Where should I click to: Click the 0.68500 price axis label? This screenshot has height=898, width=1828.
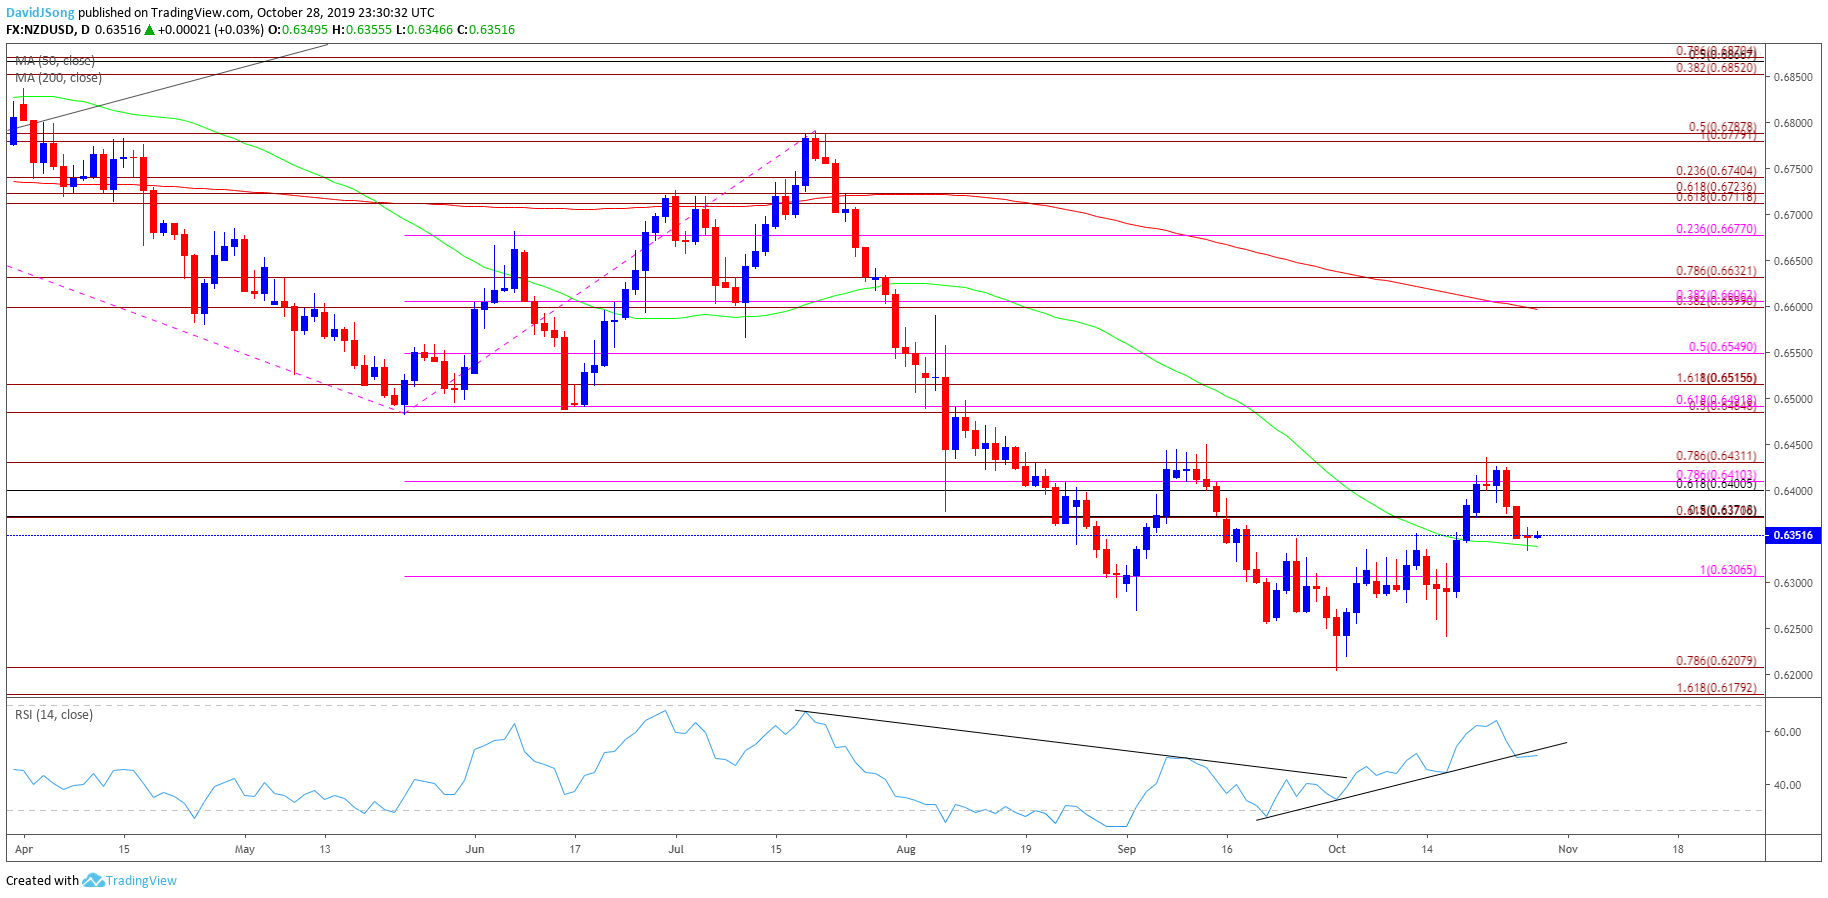pos(1794,77)
